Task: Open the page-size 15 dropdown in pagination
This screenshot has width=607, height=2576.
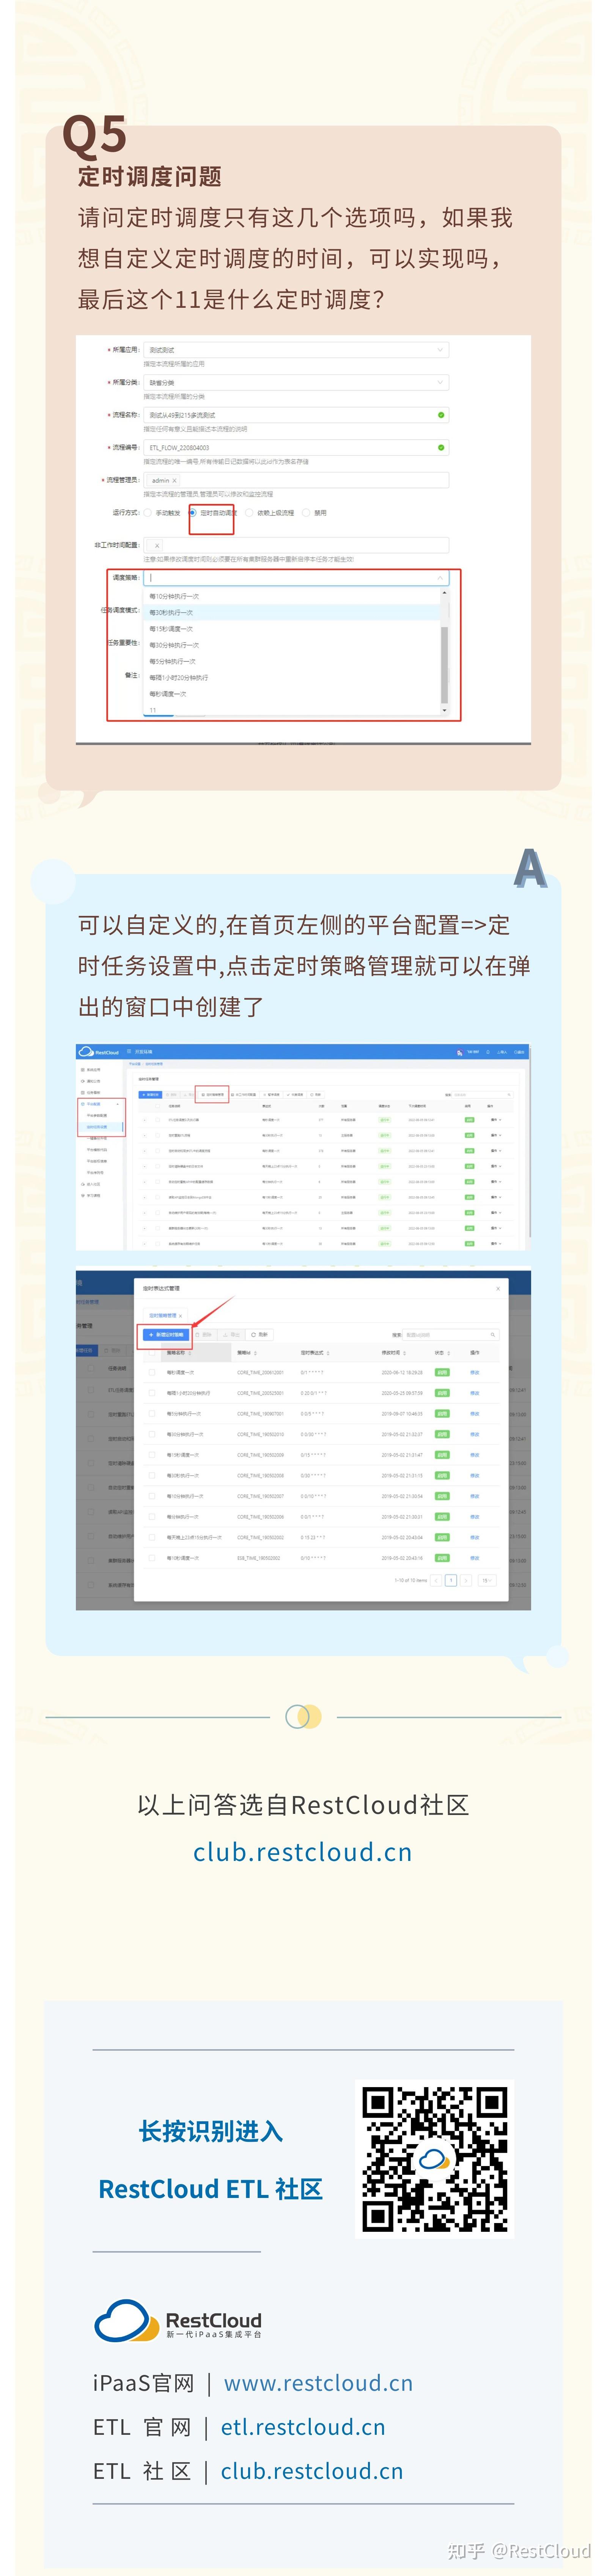Action: [x=486, y=1581]
